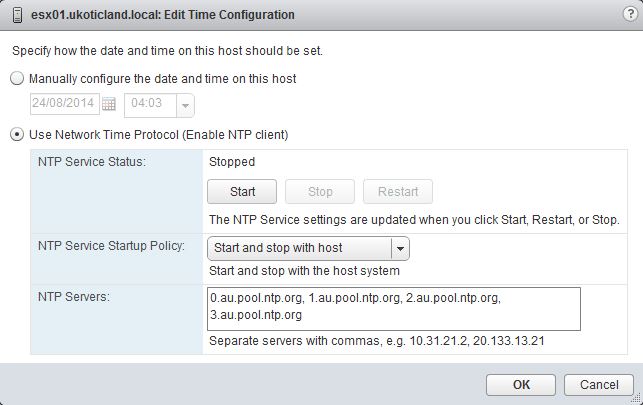Click the dialog resize grip in corner
643x405 pixels.
click(x=637, y=398)
